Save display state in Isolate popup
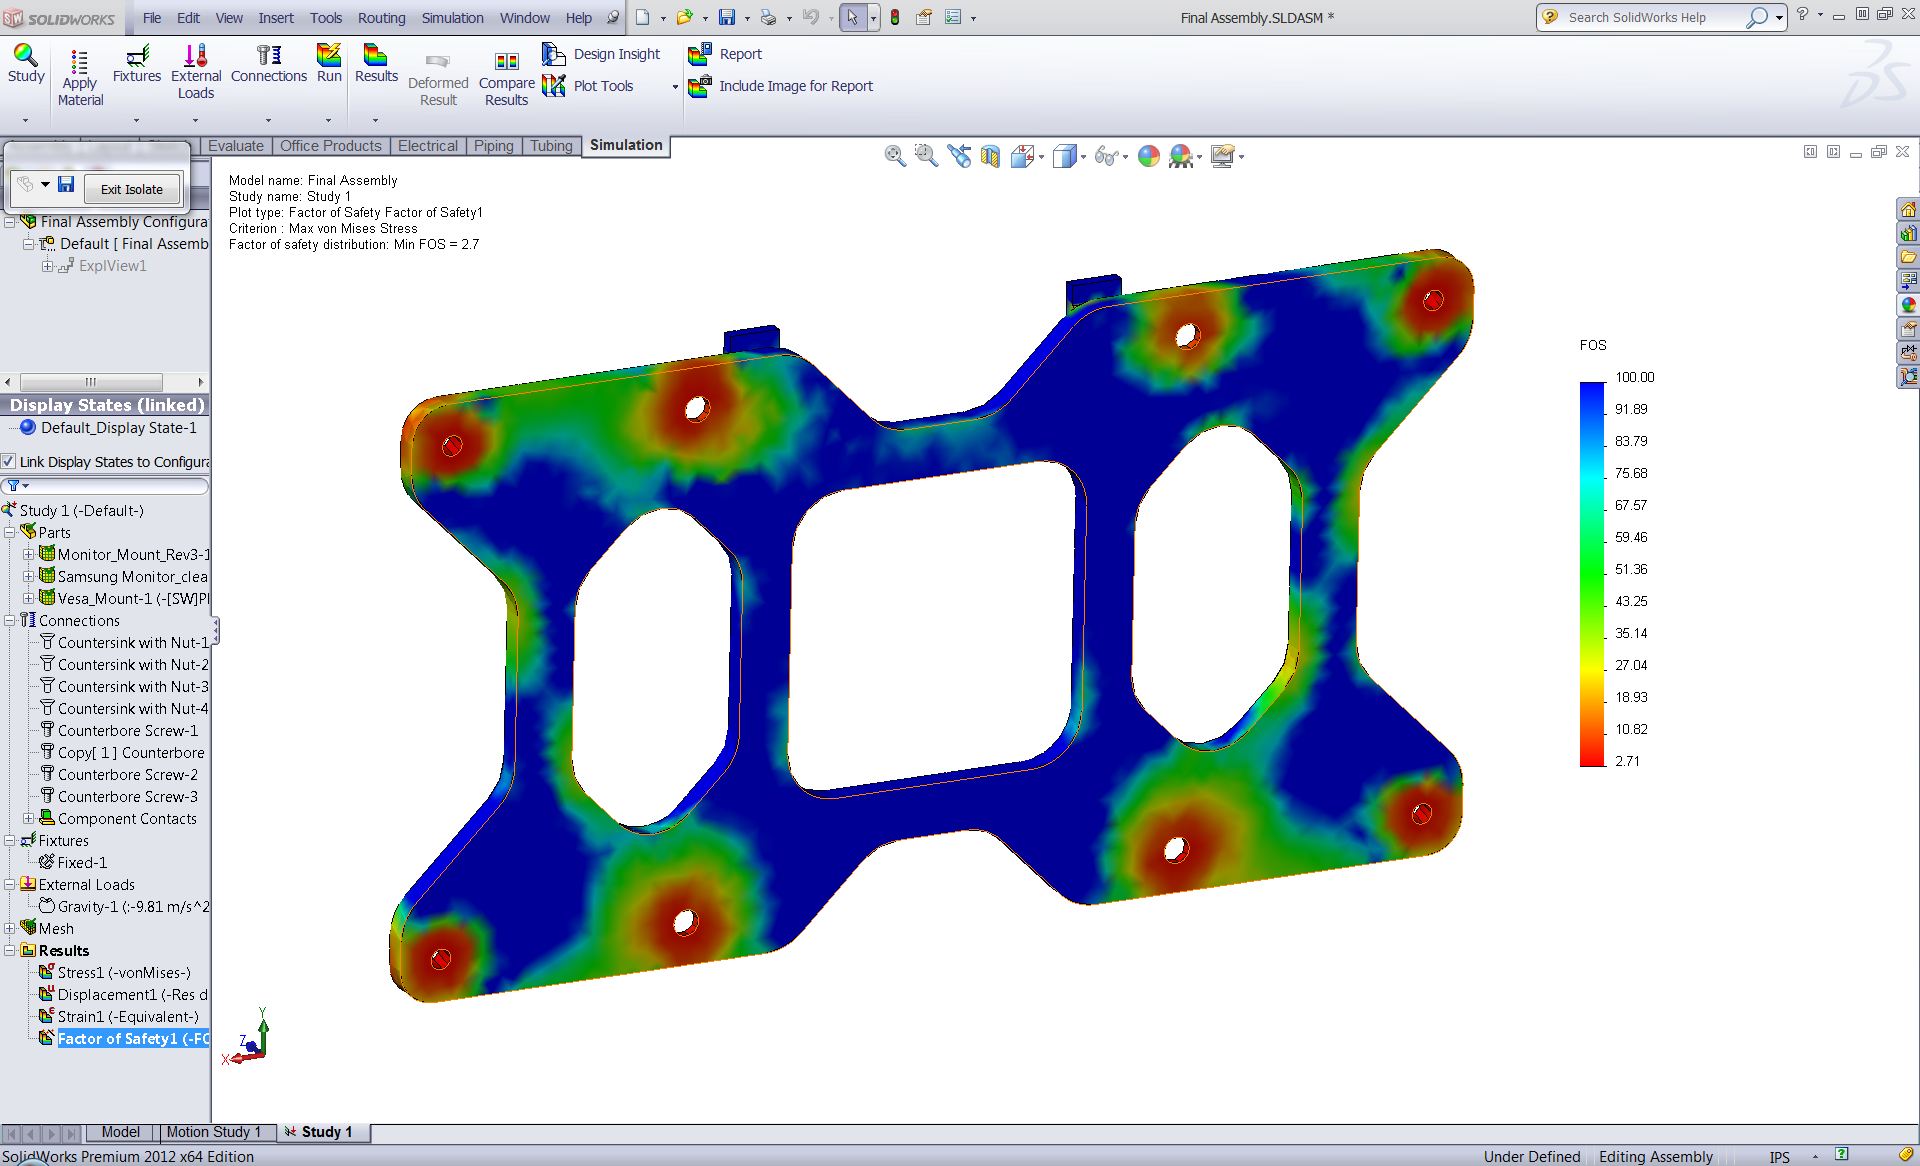This screenshot has width=1920, height=1166. pos(66,184)
